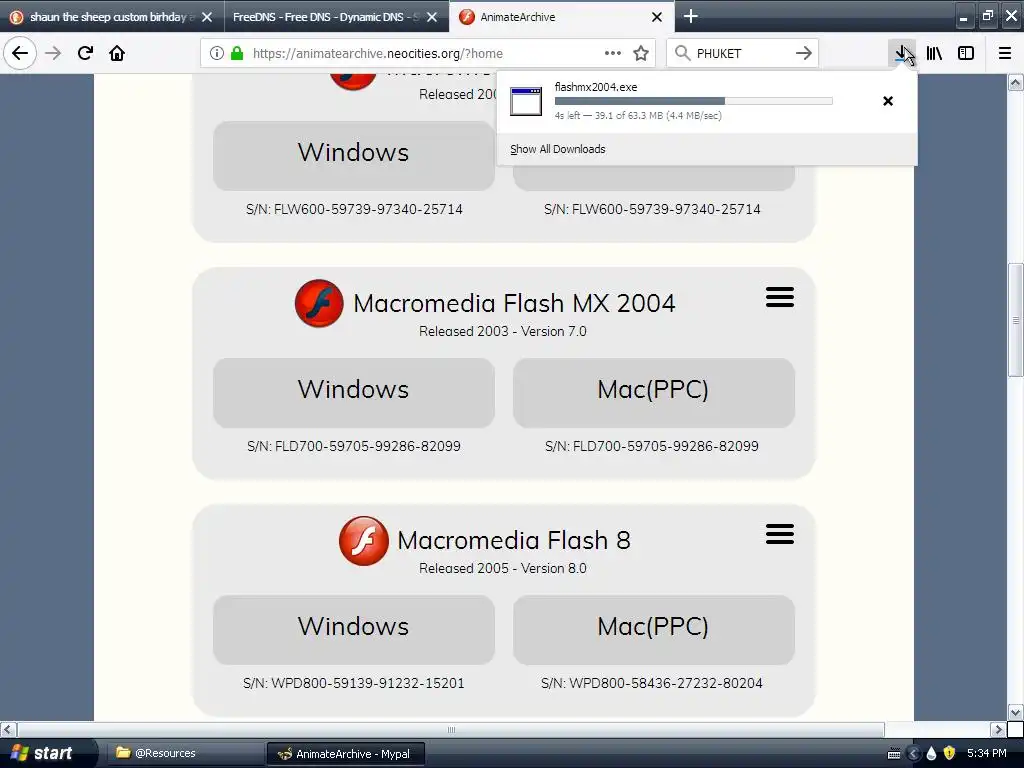Viewport: 1024px width, 768px height.
Task: Click the security shield tray icon
Action: pyautogui.click(x=949, y=753)
